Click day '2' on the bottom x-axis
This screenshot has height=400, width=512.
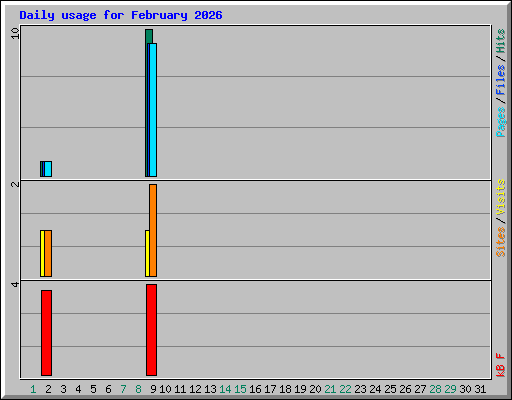[48, 389]
